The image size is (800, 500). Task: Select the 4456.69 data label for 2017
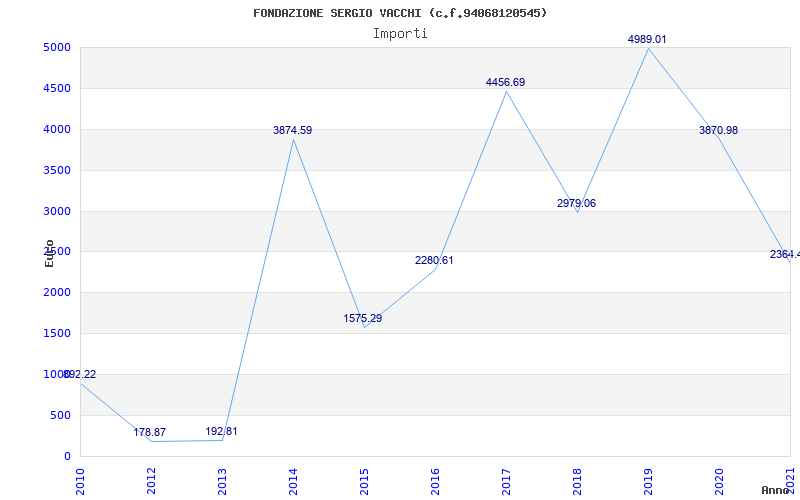tap(505, 82)
